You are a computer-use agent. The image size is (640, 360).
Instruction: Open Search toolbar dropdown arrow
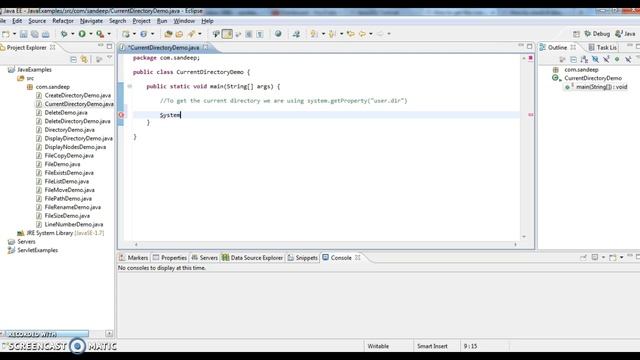200,34
